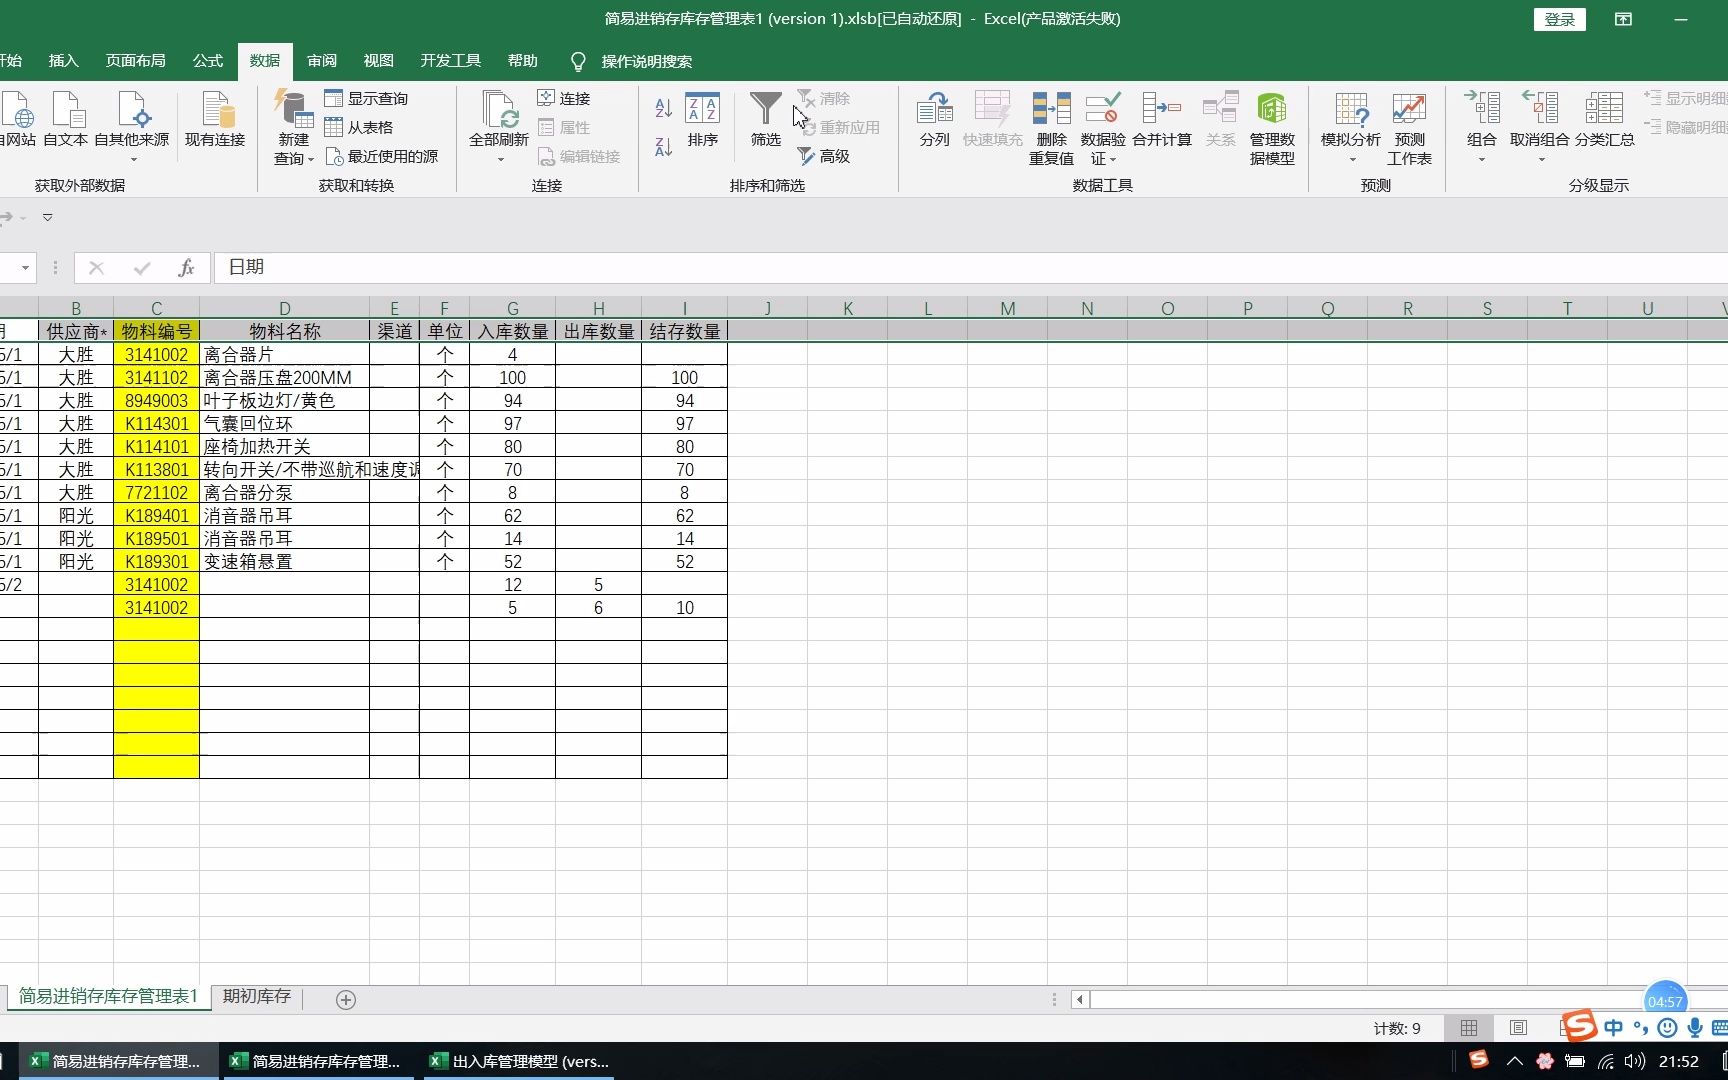Open the Data Validation icon
The height and width of the screenshot is (1080, 1728).
(1102, 108)
